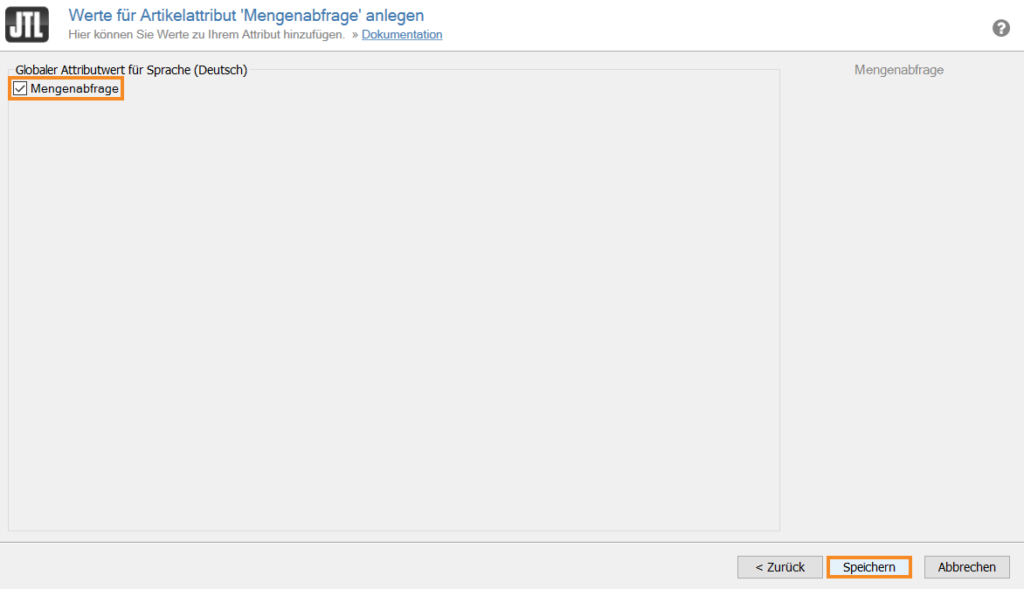Viewport: 1024px width, 589px height.
Task: Click the word 'Deutsch' in the group title
Action: pos(220,70)
